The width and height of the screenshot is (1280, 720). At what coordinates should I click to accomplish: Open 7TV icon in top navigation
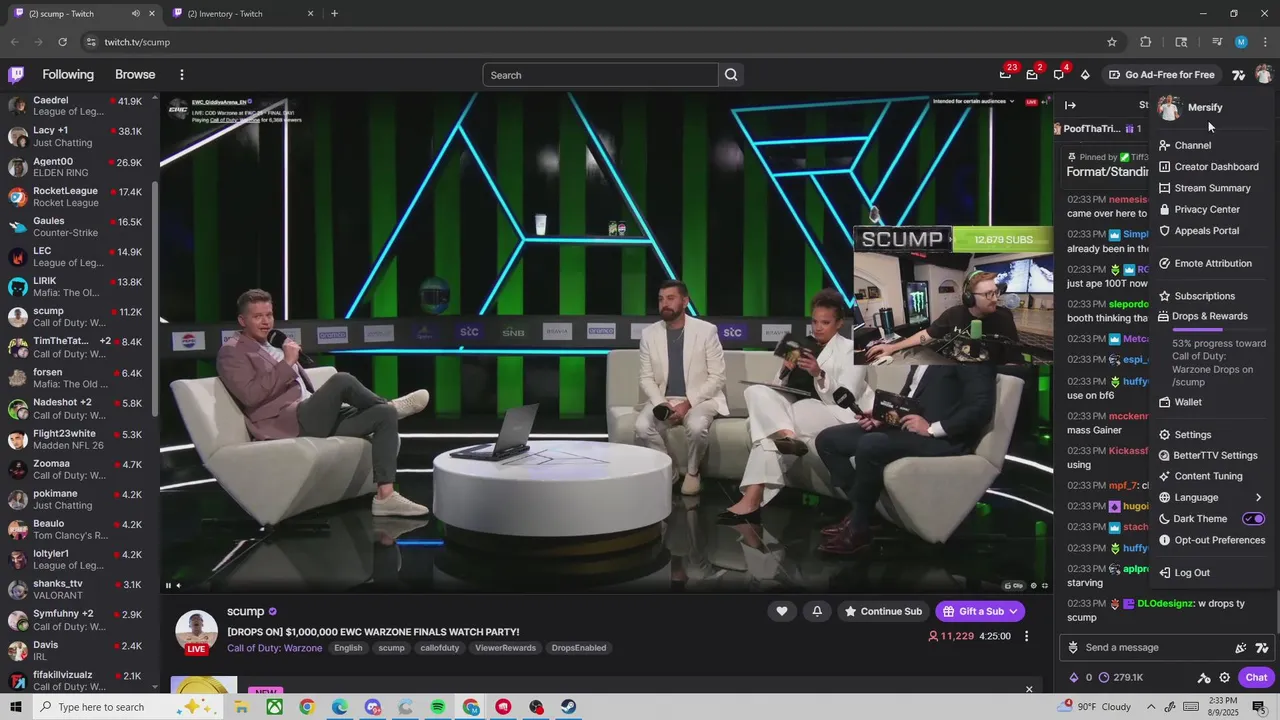1238,75
